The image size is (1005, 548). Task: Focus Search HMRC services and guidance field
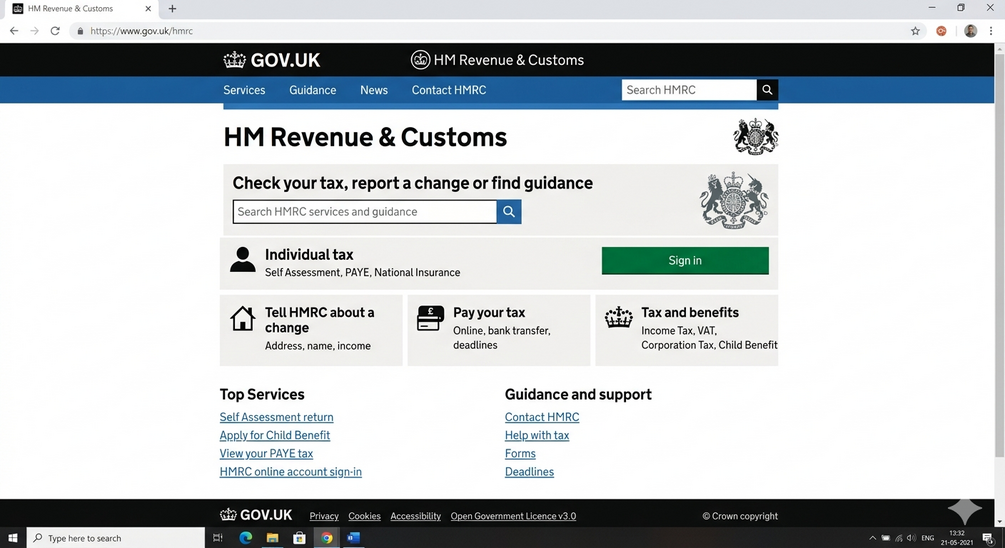(x=365, y=212)
